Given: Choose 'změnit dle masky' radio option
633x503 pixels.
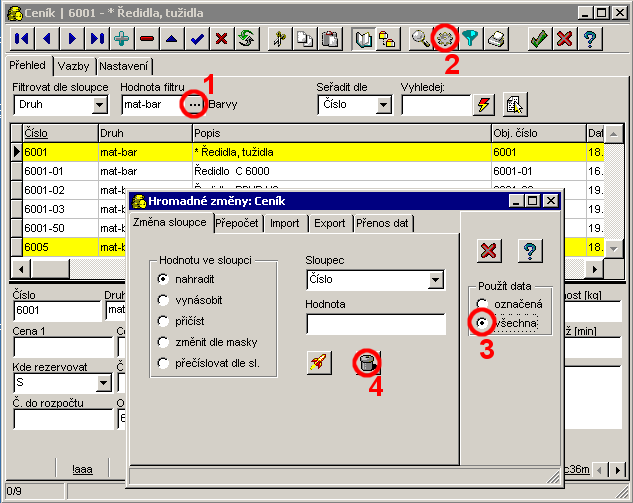Looking at the screenshot, I should pos(162,342).
